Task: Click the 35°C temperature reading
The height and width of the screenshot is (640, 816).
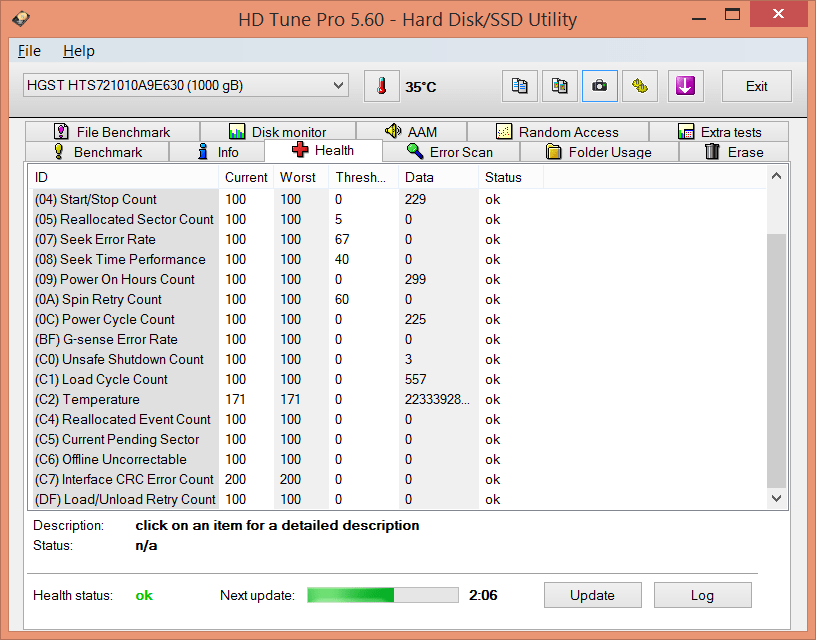Action: (x=420, y=87)
